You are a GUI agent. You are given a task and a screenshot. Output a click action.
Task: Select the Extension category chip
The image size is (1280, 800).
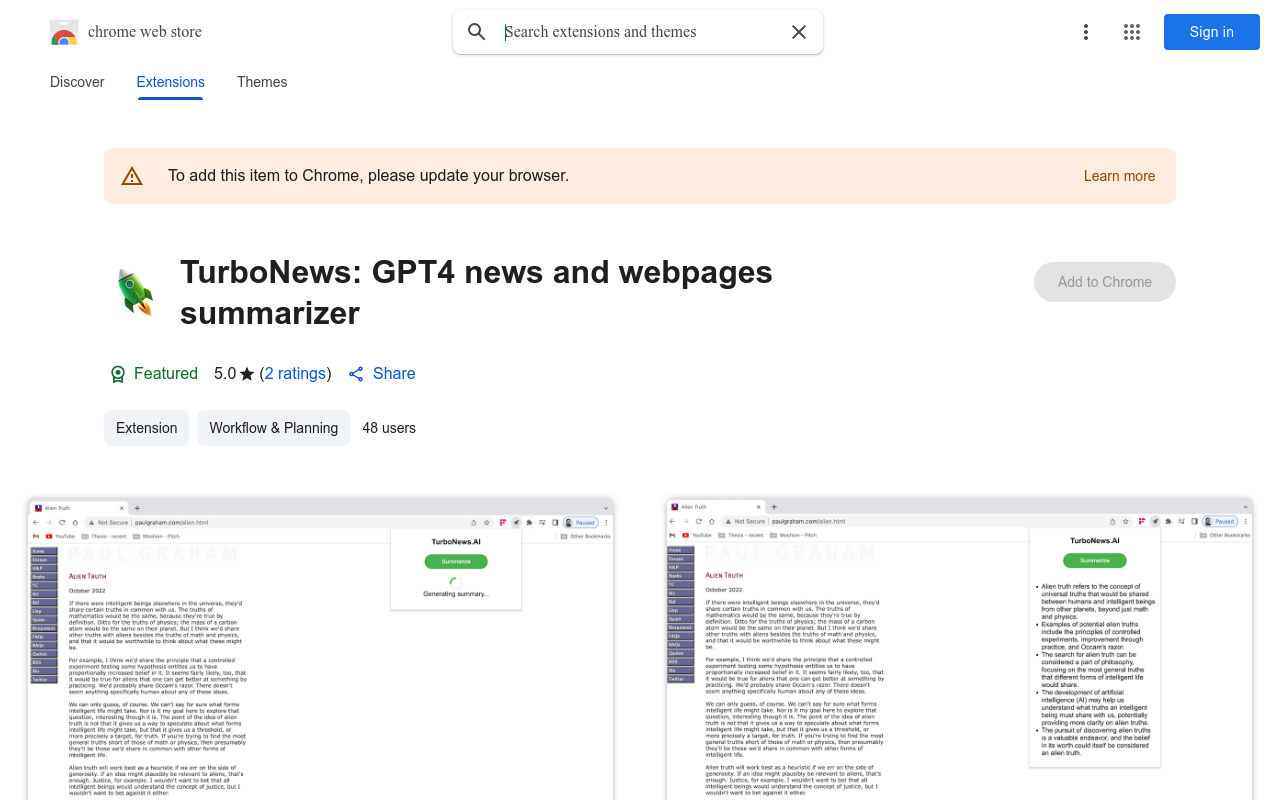(x=147, y=428)
